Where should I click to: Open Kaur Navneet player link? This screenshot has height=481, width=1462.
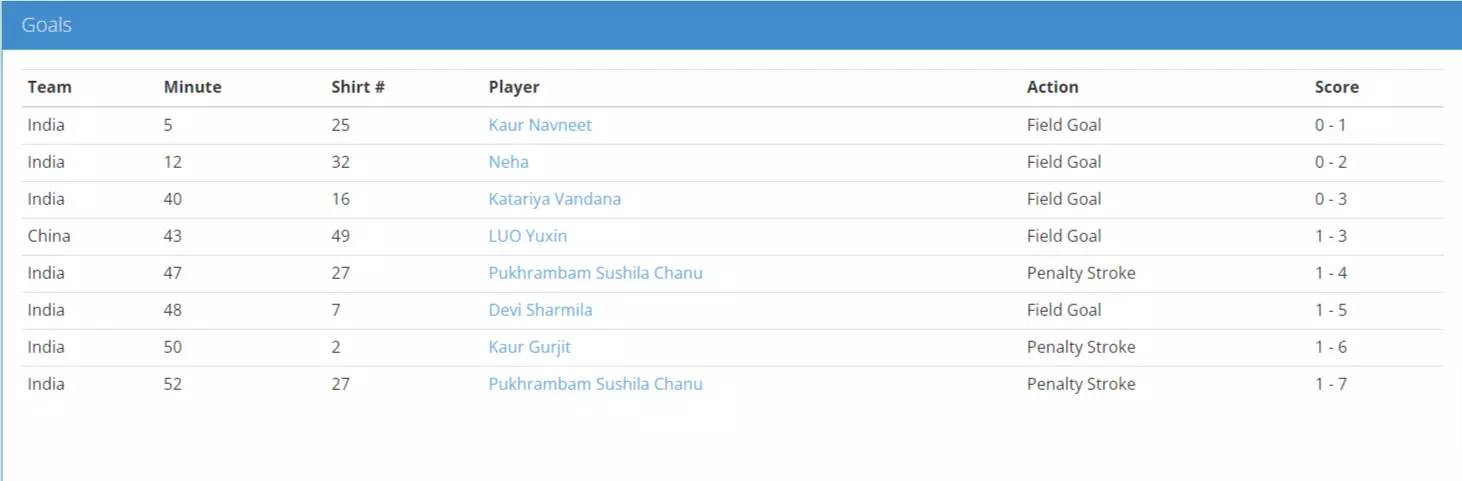click(x=540, y=125)
